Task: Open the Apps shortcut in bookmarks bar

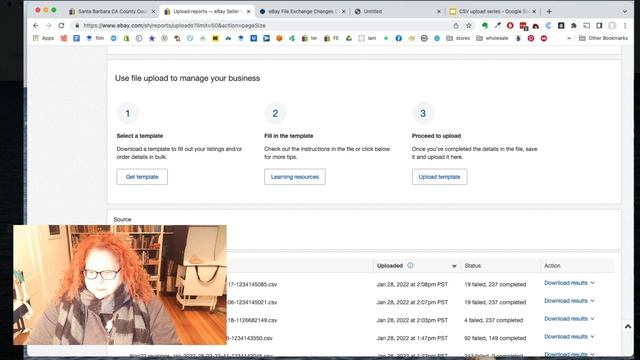Action: [x=43, y=38]
